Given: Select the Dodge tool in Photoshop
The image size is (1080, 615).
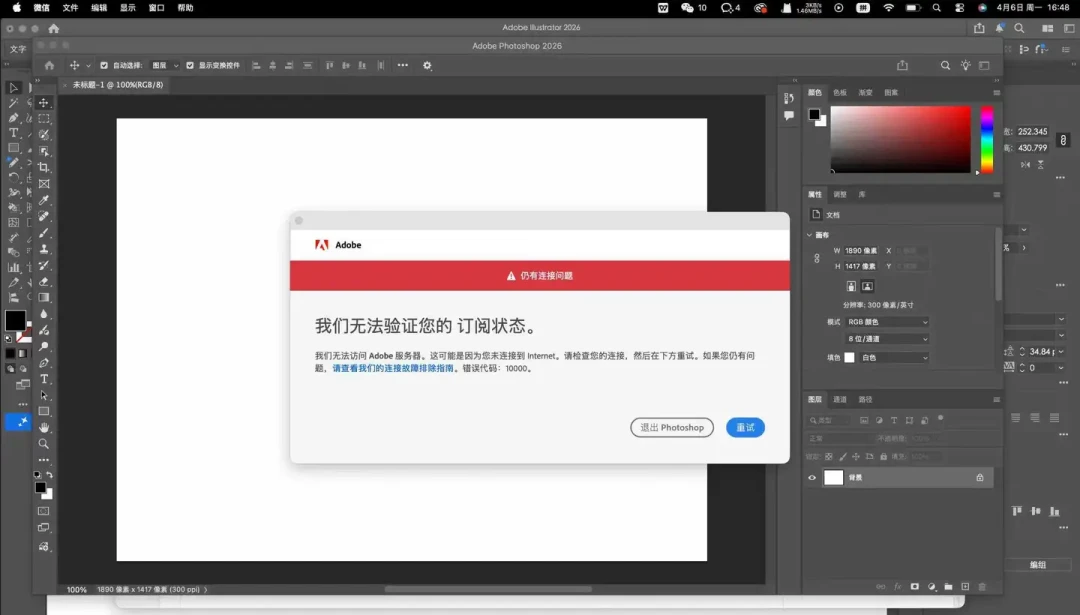Looking at the screenshot, I should pos(43,346).
